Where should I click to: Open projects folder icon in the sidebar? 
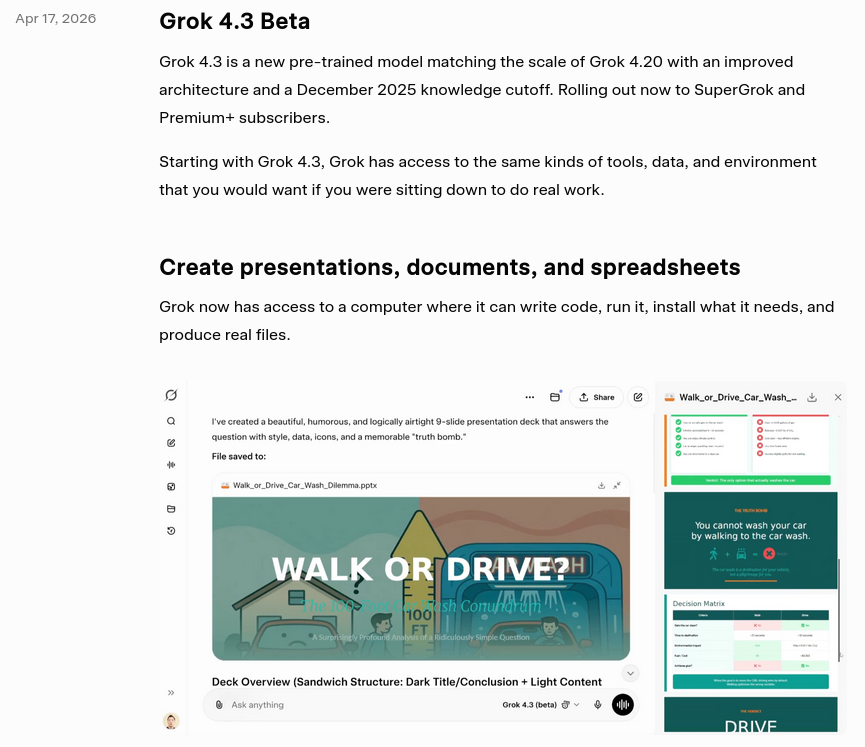coord(171,509)
